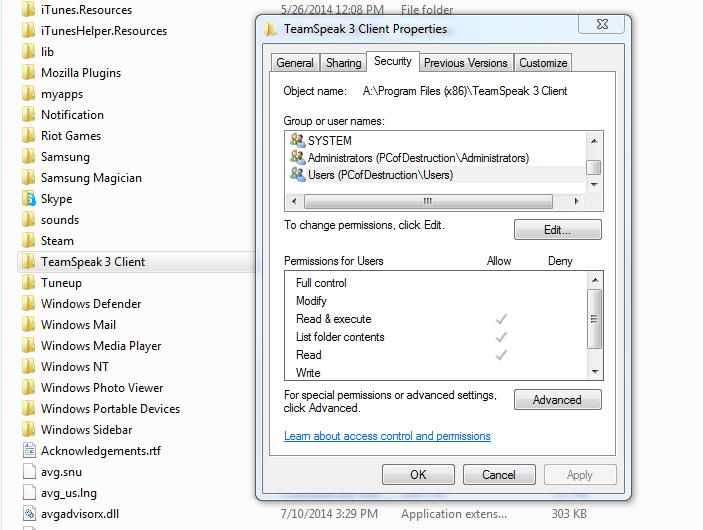Click the Notification folder icon

29,115
